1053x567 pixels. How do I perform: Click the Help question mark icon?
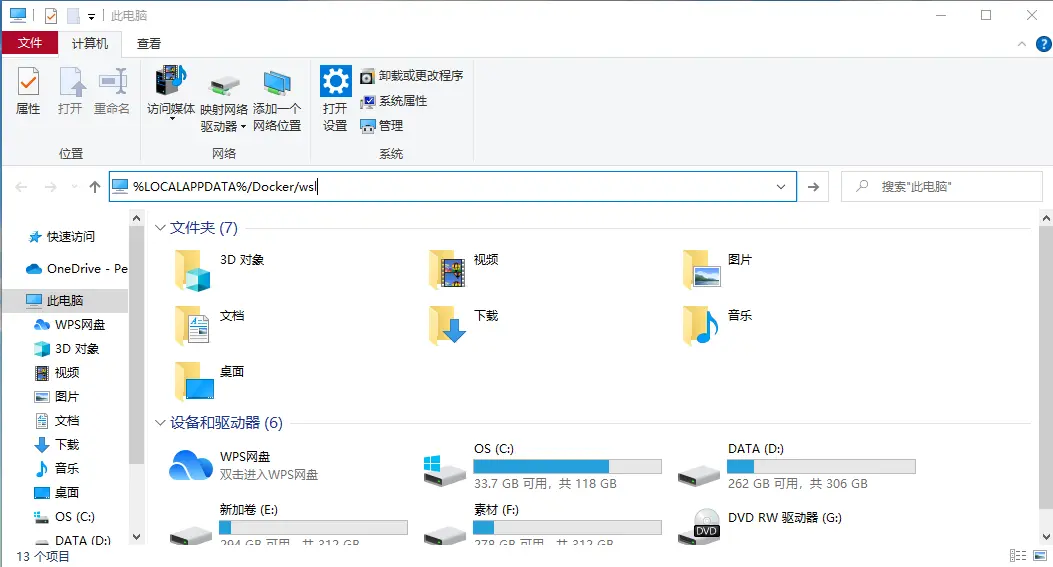click(1041, 43)
